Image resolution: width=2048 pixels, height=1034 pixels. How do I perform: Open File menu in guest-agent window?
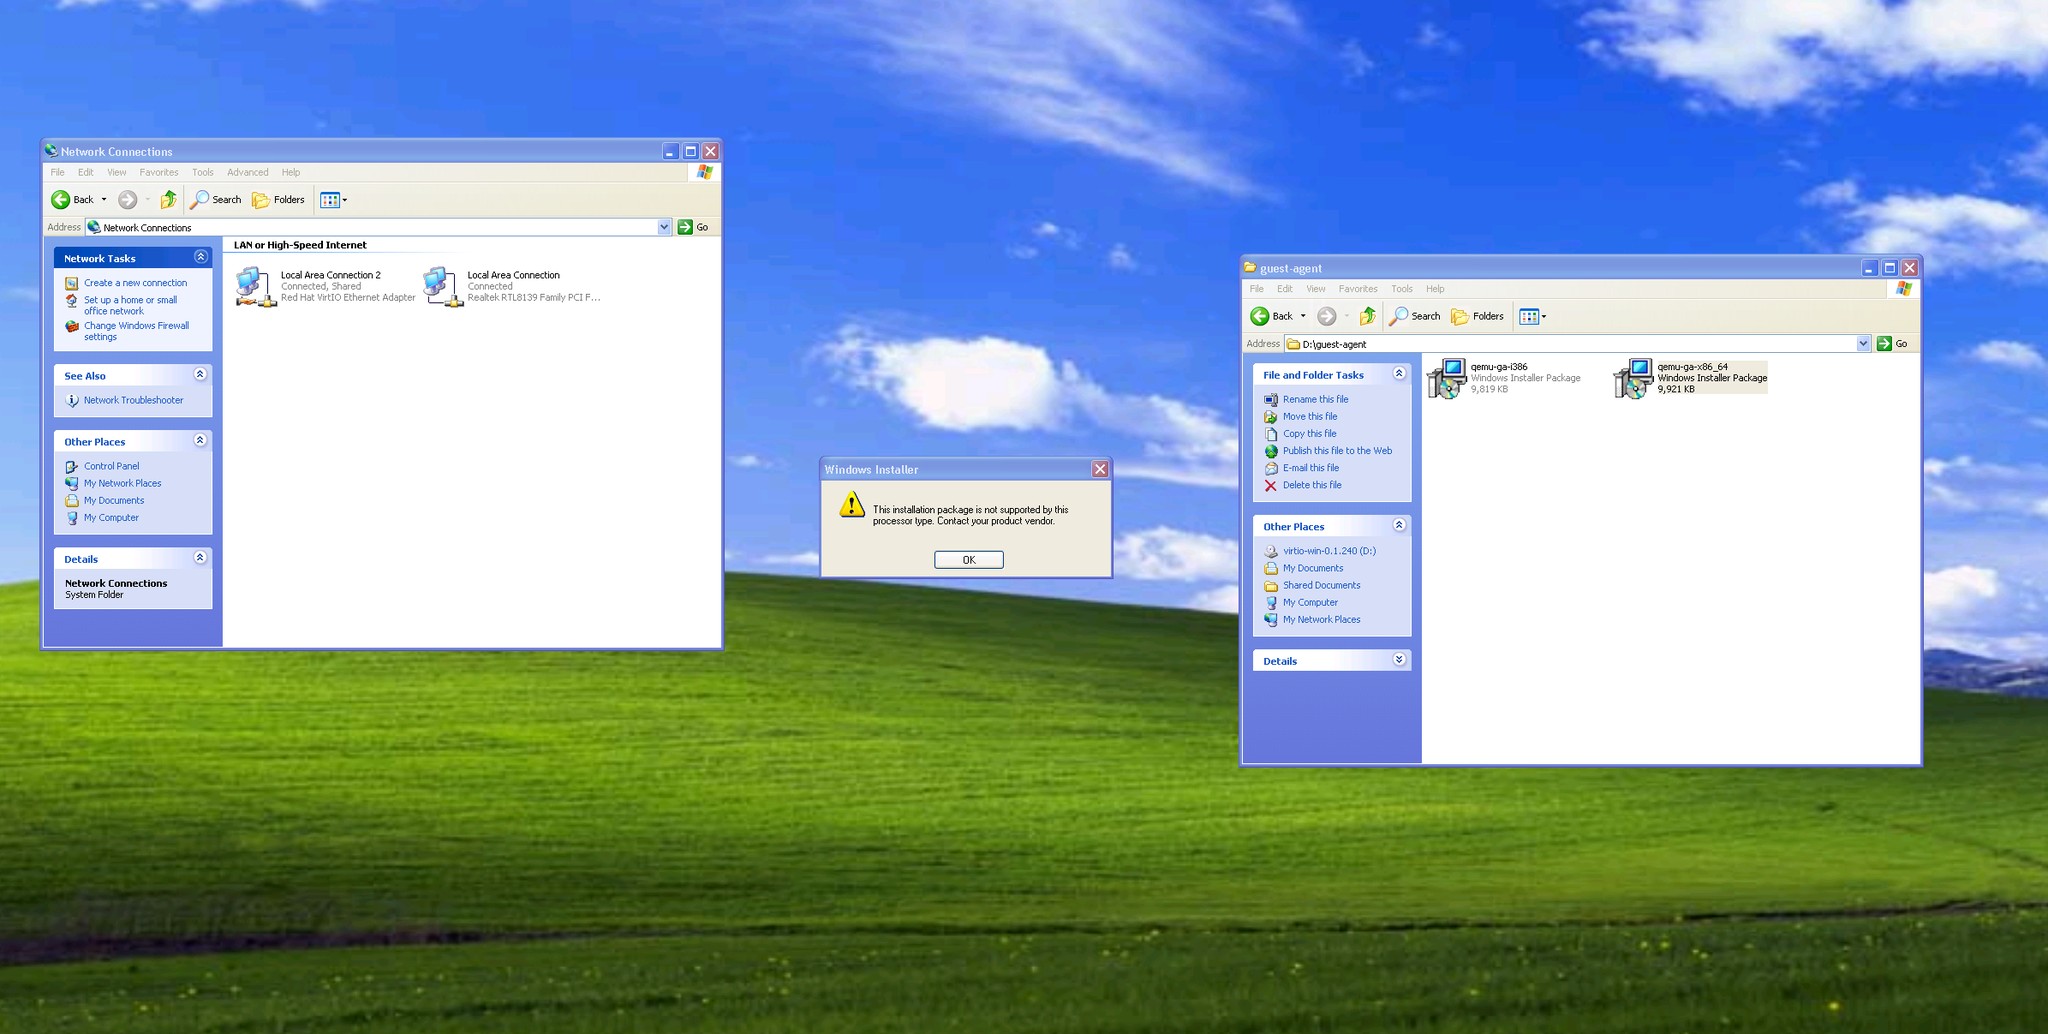(x=1257, y=289)
